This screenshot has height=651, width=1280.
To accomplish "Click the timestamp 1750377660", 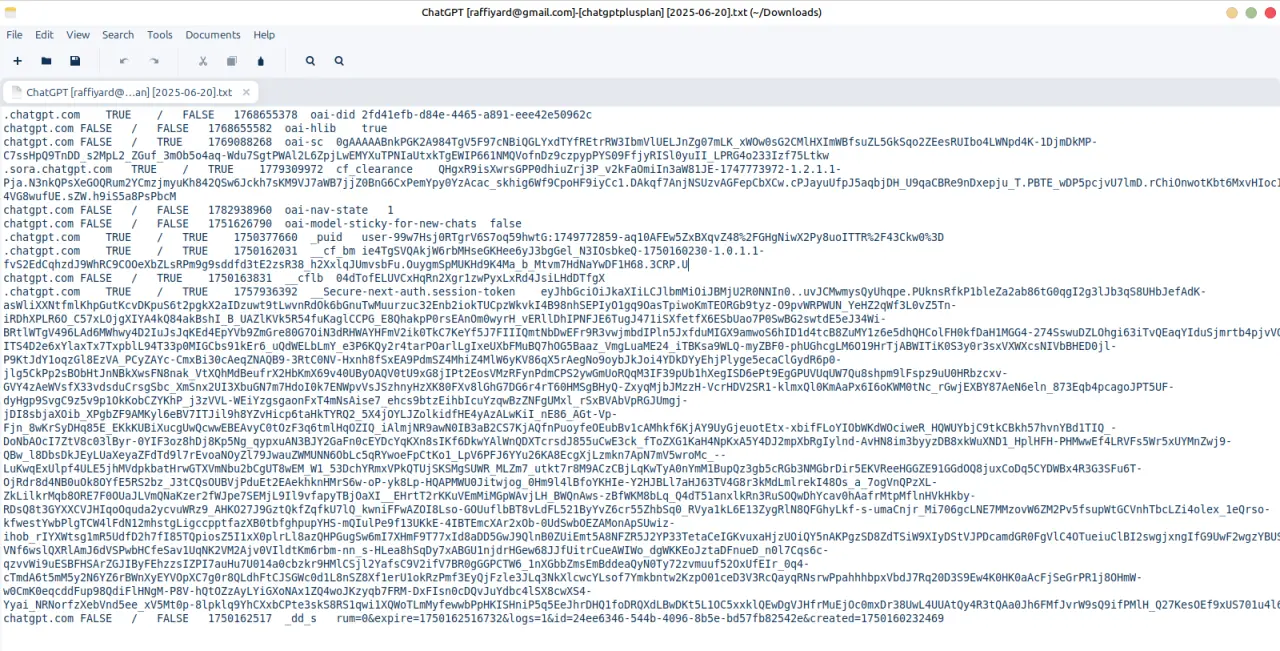I will [265, 238].
